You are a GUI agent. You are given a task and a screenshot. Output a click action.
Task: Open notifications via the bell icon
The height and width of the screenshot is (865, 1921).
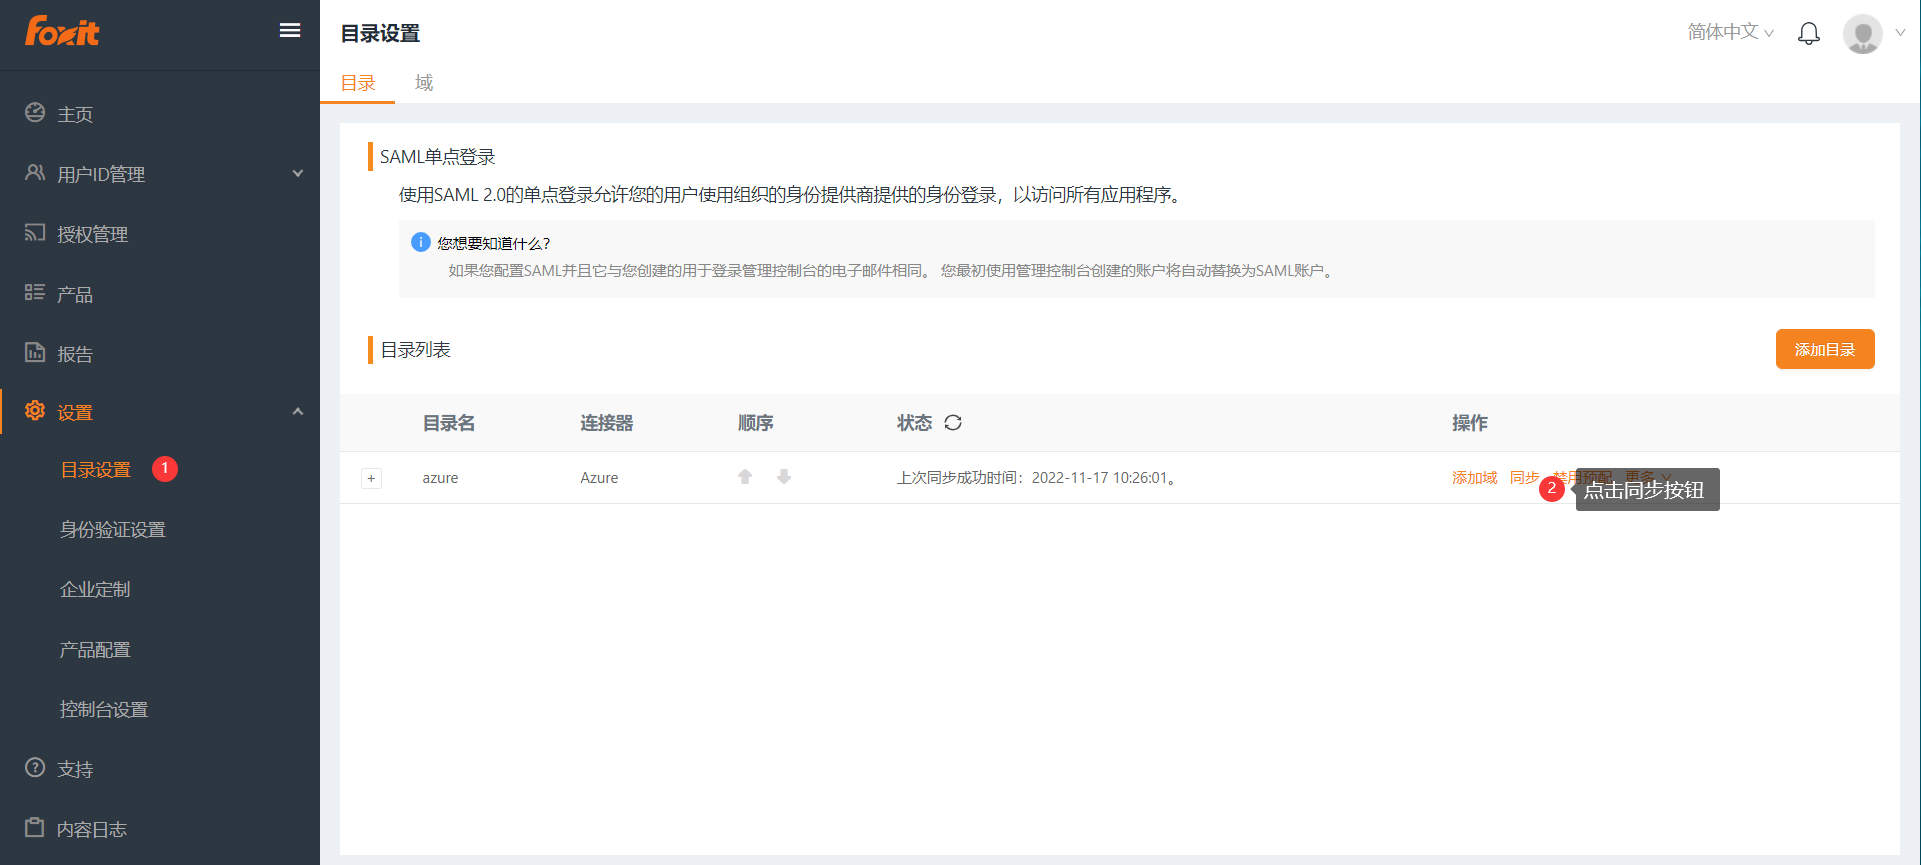(x=1808, y=34)
